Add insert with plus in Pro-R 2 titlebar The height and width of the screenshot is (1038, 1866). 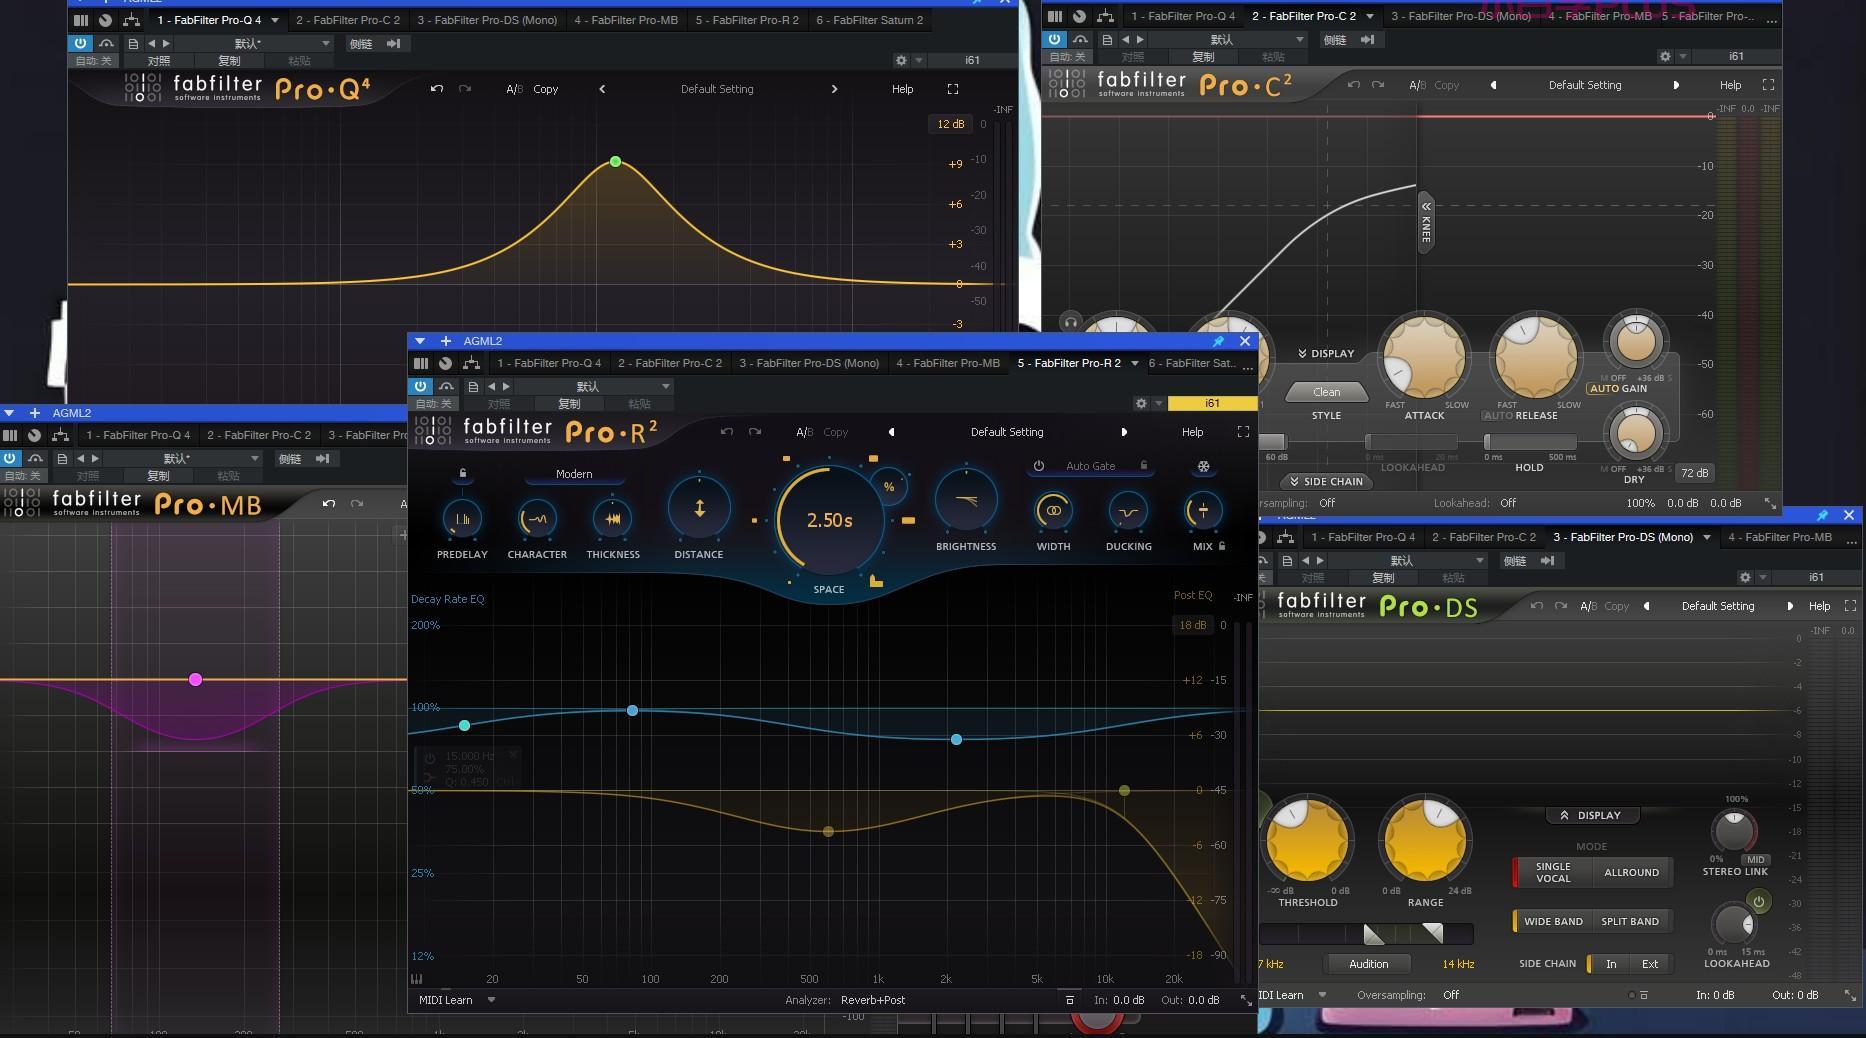click(446, 341)
